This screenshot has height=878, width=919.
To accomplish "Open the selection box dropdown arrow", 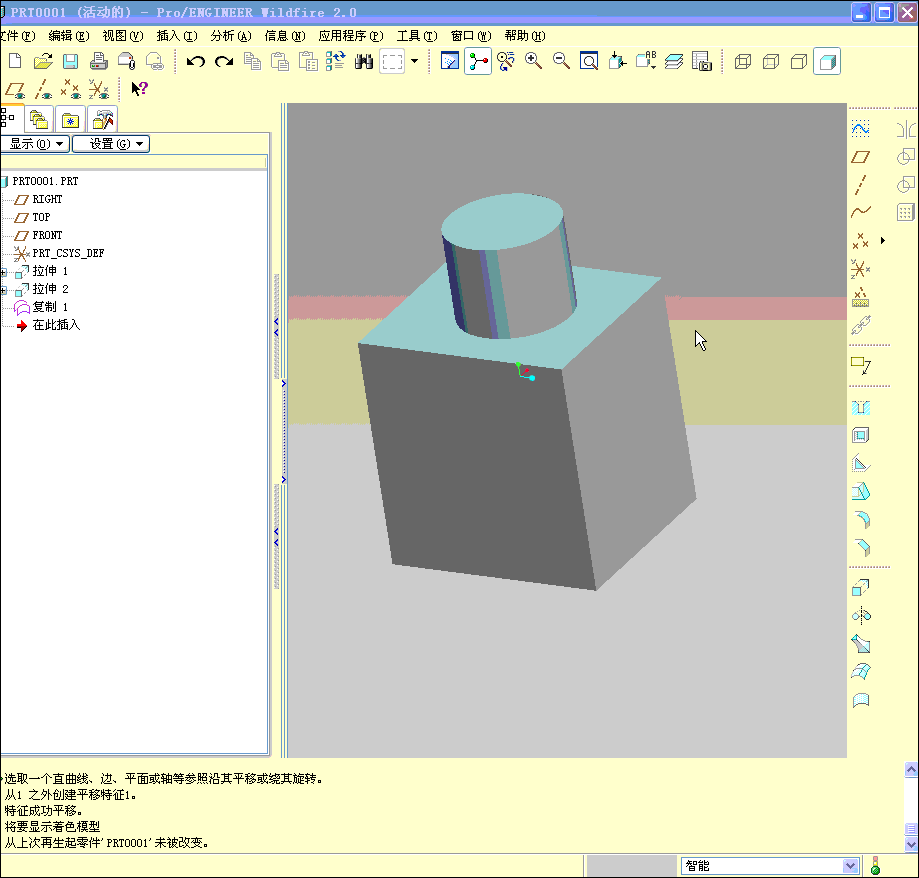I will coord(414,61).
